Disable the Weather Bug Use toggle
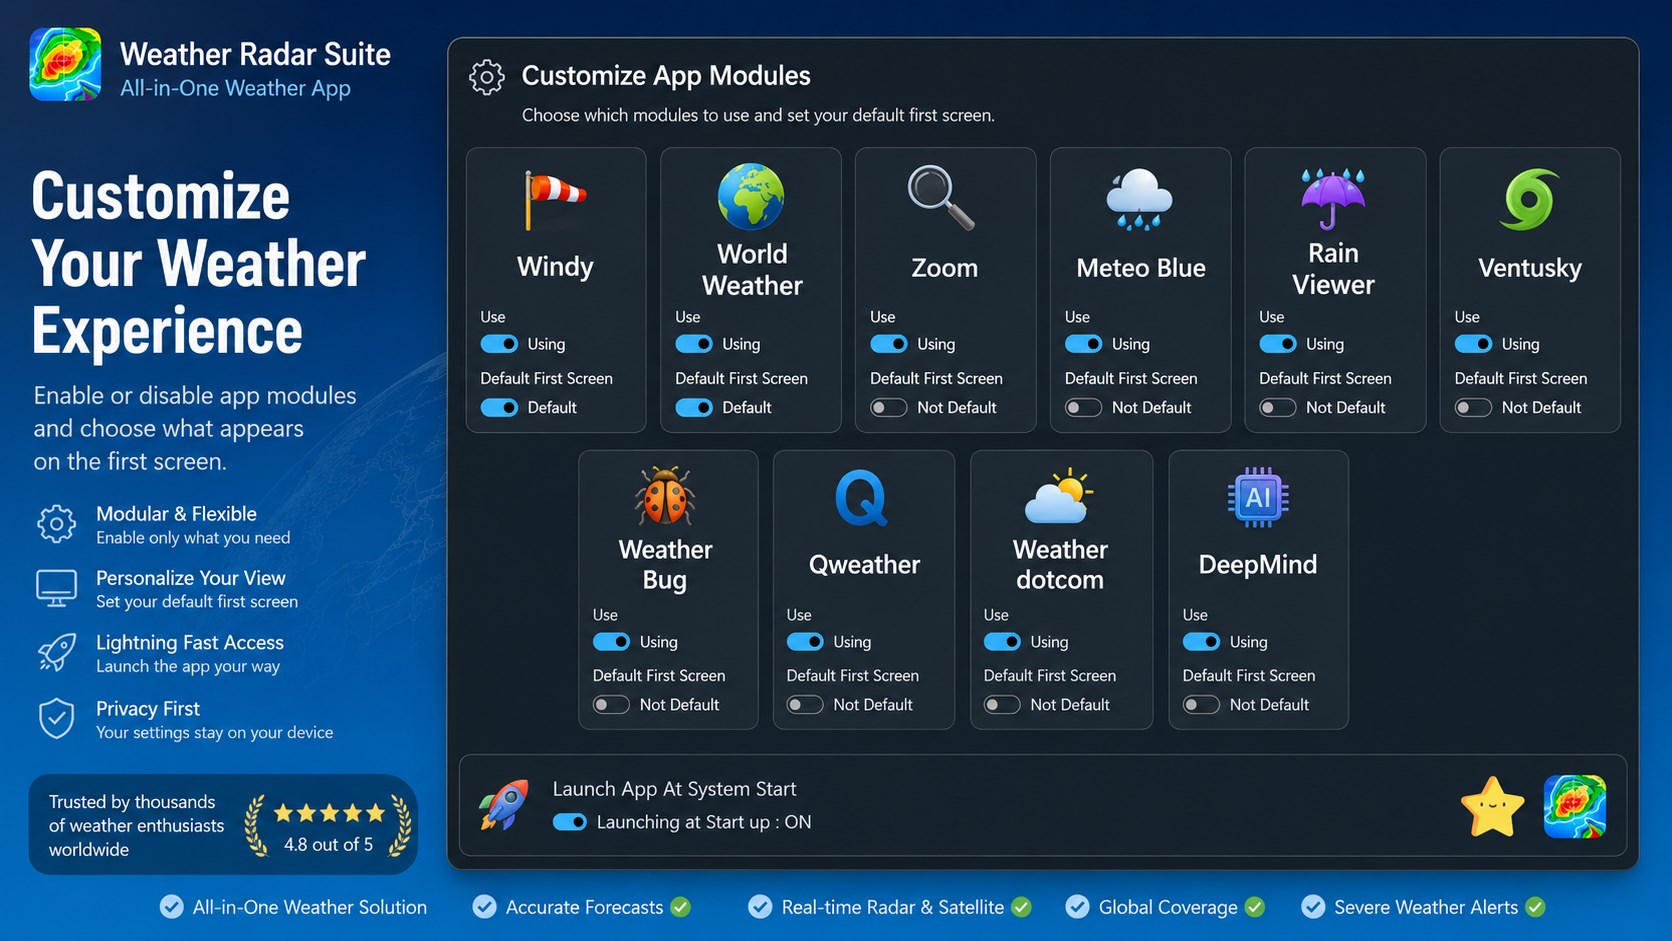The width and height of the screenshot is (1672, 941). coord(611,642)
